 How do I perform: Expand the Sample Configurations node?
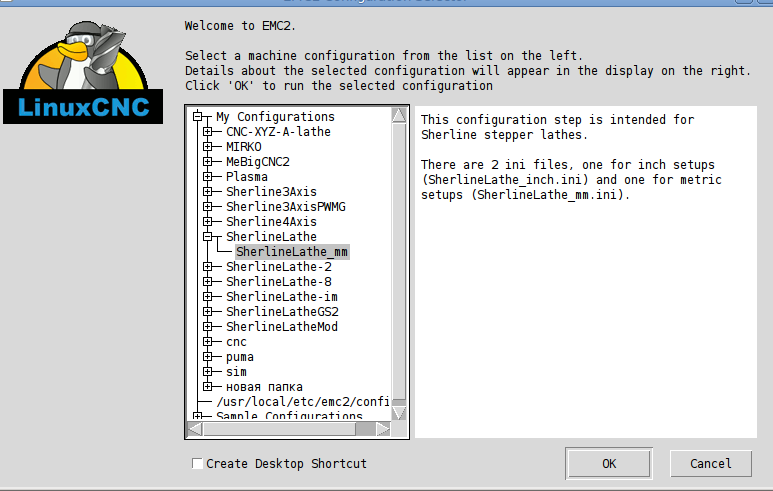pyautogui.click(x=198, y=416)
